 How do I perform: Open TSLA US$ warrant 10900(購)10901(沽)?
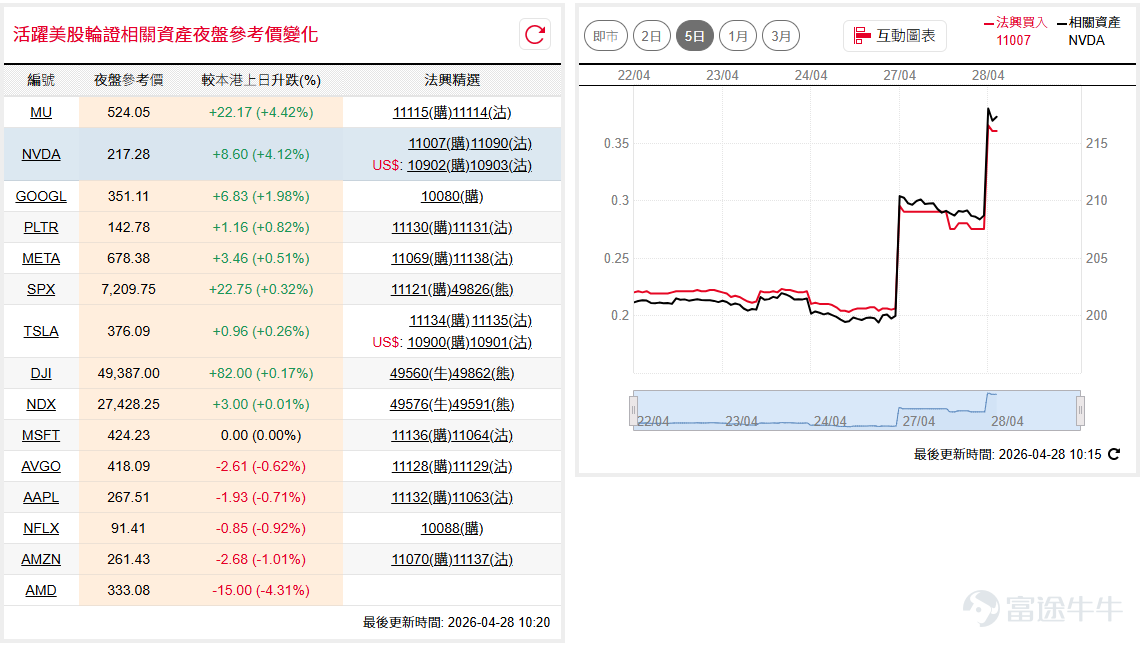469,343
